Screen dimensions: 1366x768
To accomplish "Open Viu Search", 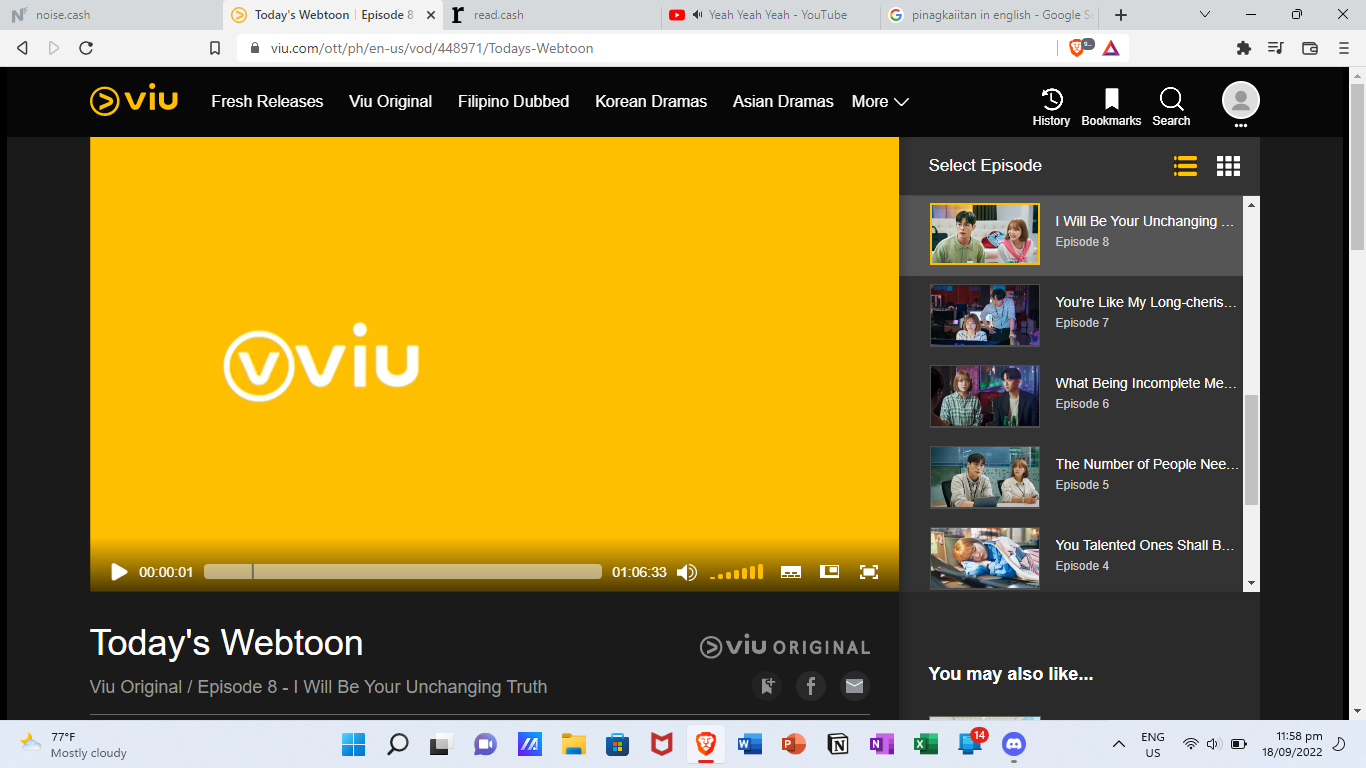I will 1171,107.
